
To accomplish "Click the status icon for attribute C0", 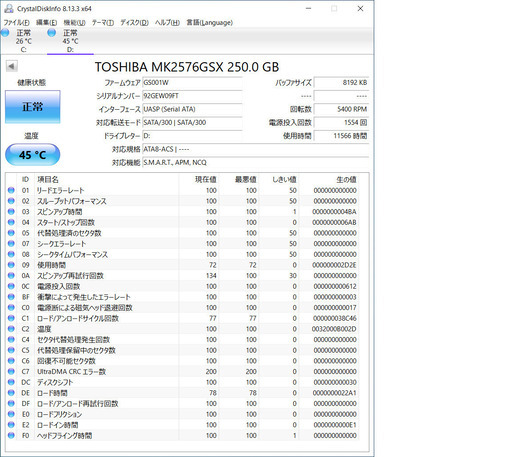I will pos(11,308).
